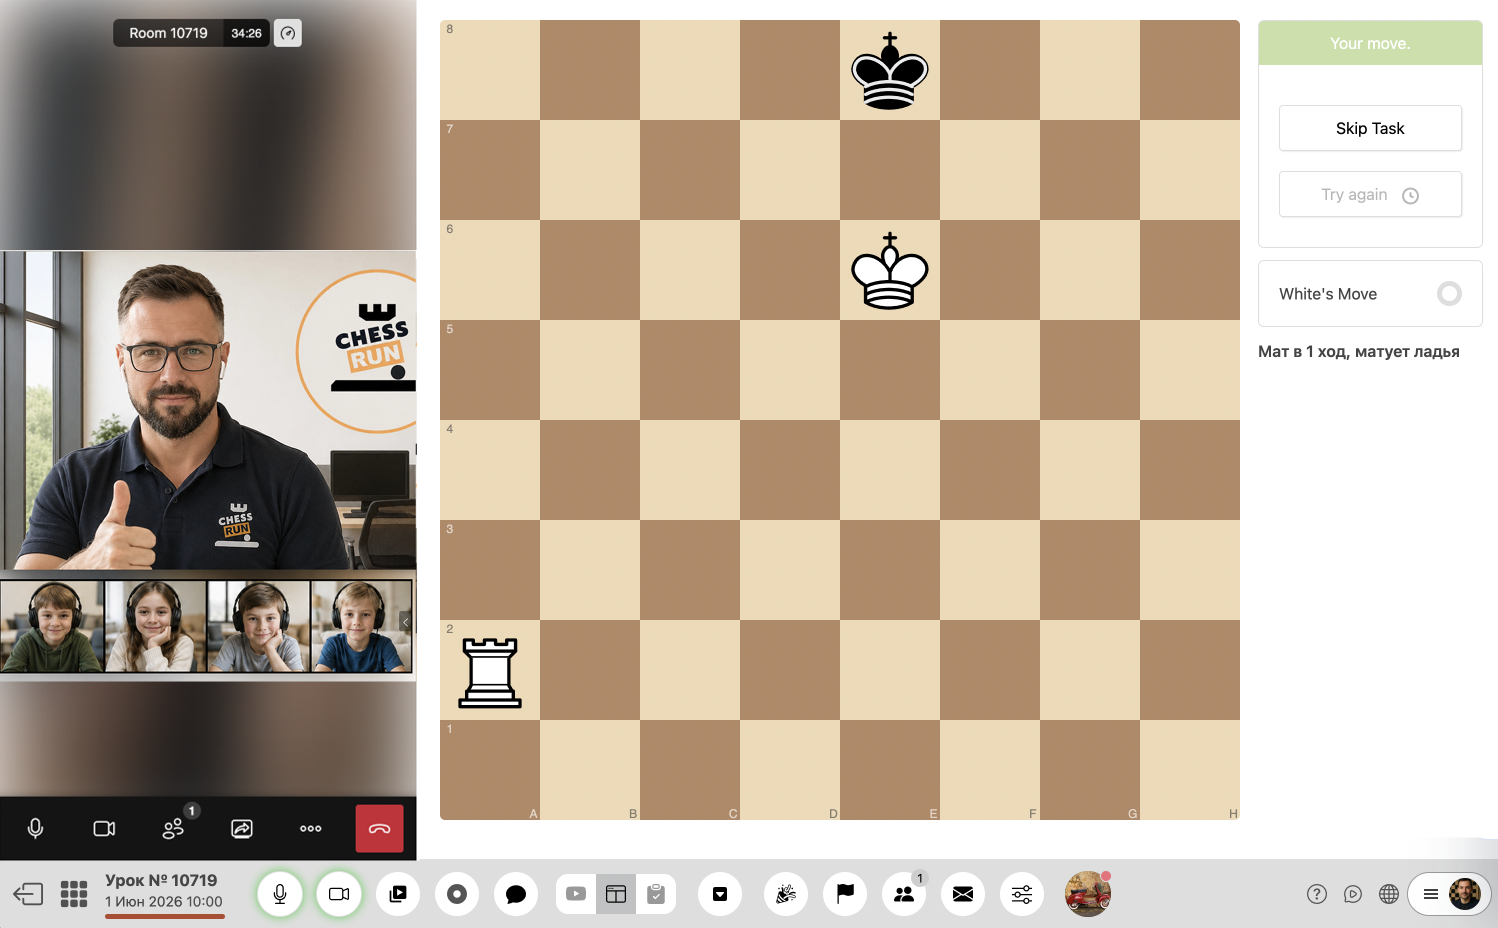The height and width of the screenshot is (928, 1498).
Task: Open the envelope messages icon
Action: point(963,894)
